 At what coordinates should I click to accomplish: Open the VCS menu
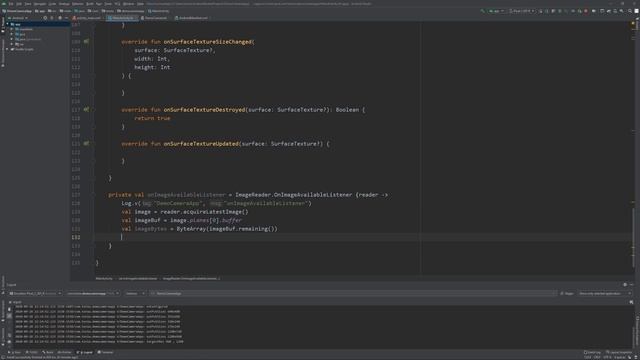click(117, 4)
